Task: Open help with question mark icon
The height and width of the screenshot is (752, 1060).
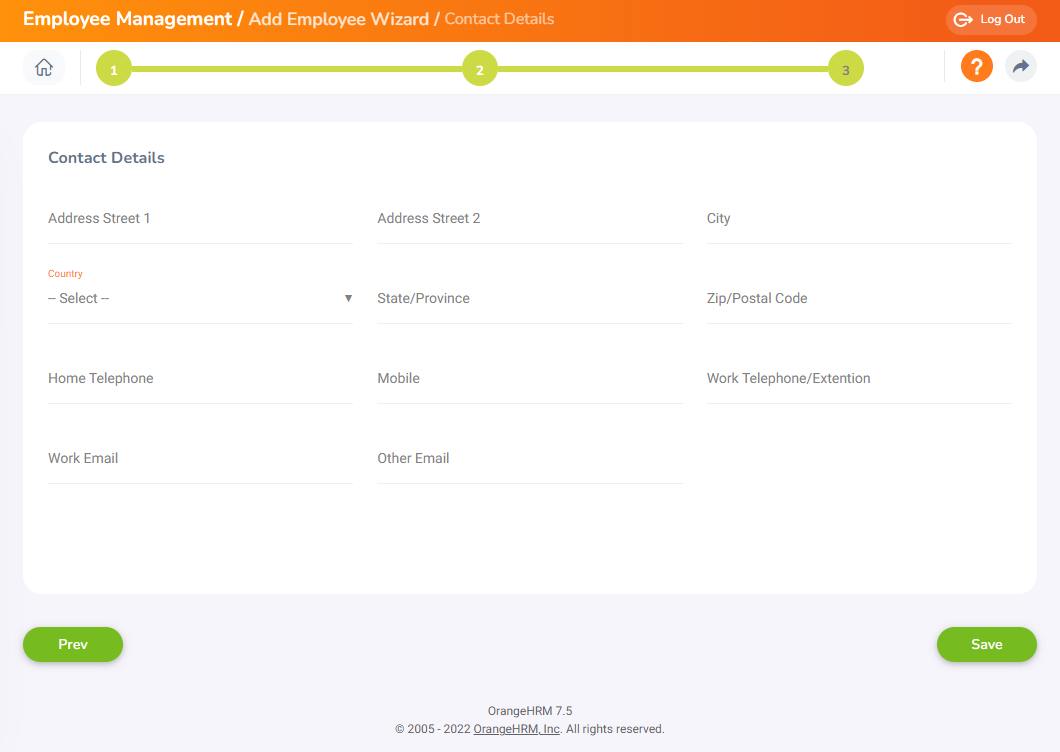Action: coord(976,67)
